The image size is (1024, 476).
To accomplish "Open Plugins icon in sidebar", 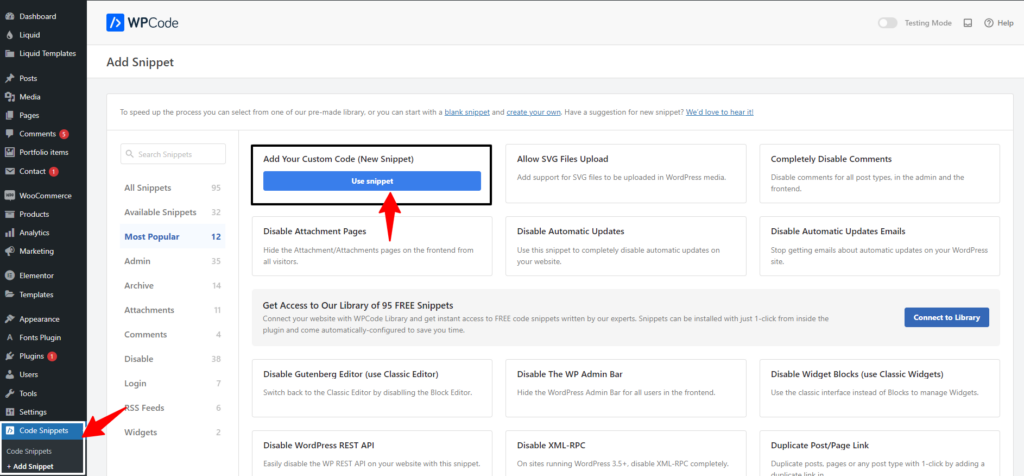I will (x=10, y=356).
